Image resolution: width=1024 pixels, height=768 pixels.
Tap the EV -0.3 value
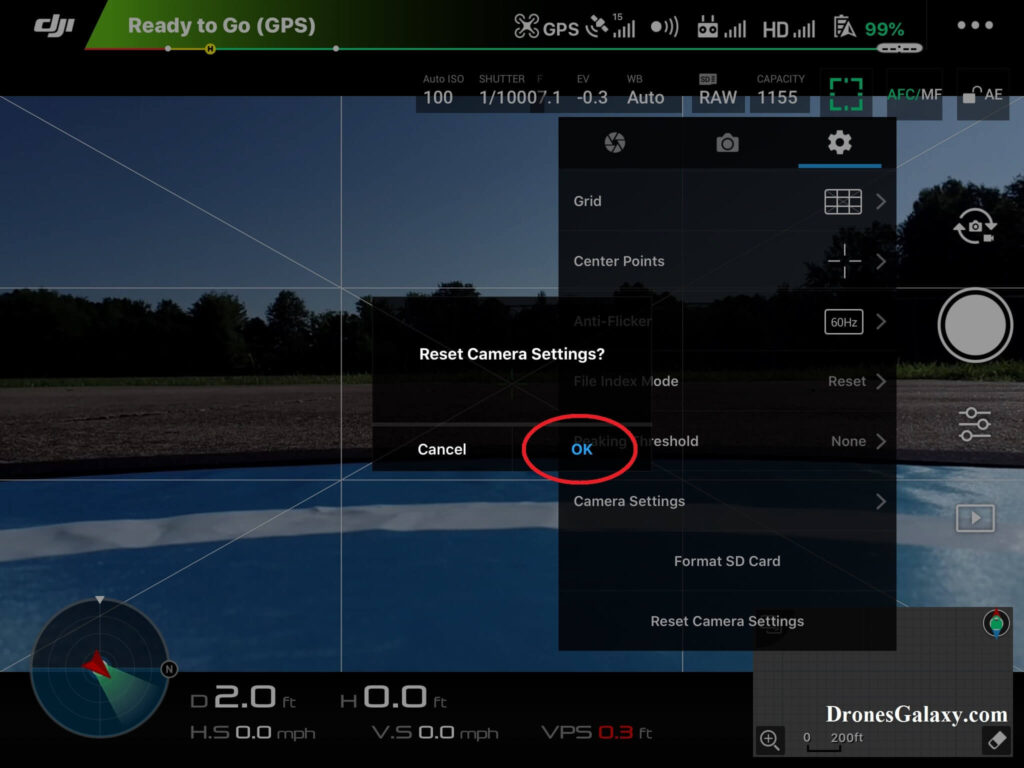[x=592, y=97]
